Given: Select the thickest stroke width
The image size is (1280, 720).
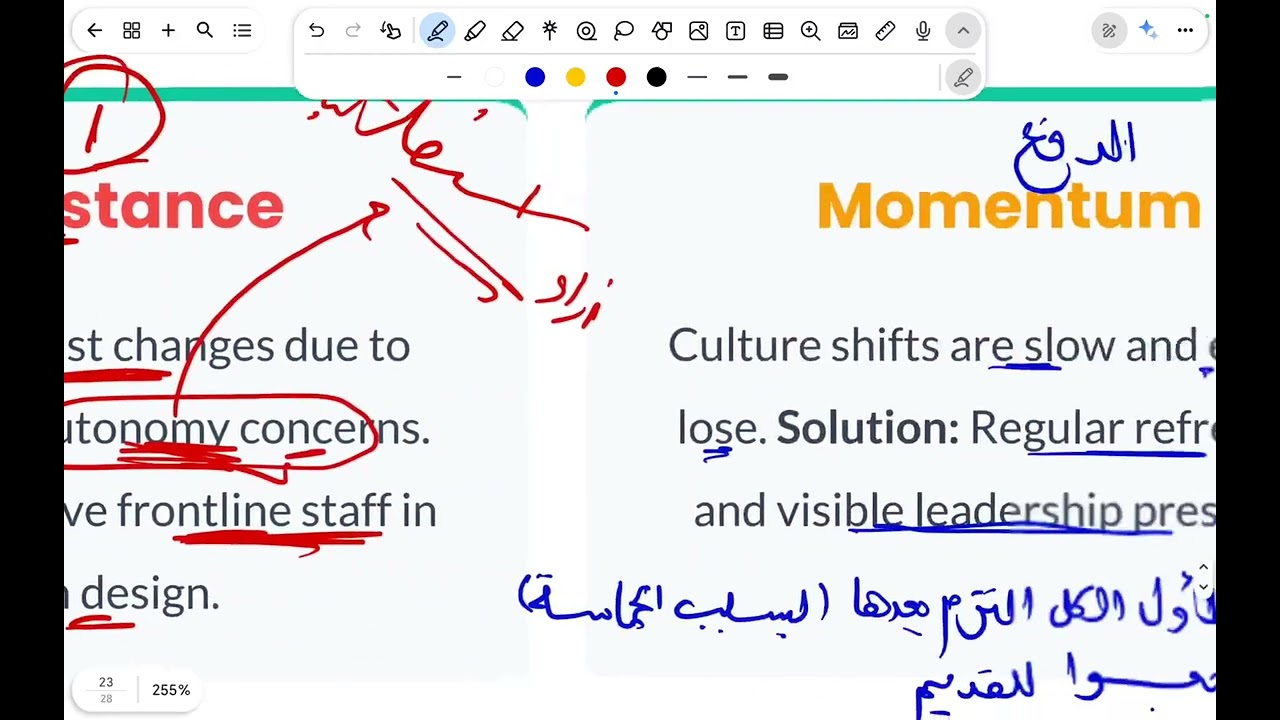Looking at the screenshot, I should 778,77.
